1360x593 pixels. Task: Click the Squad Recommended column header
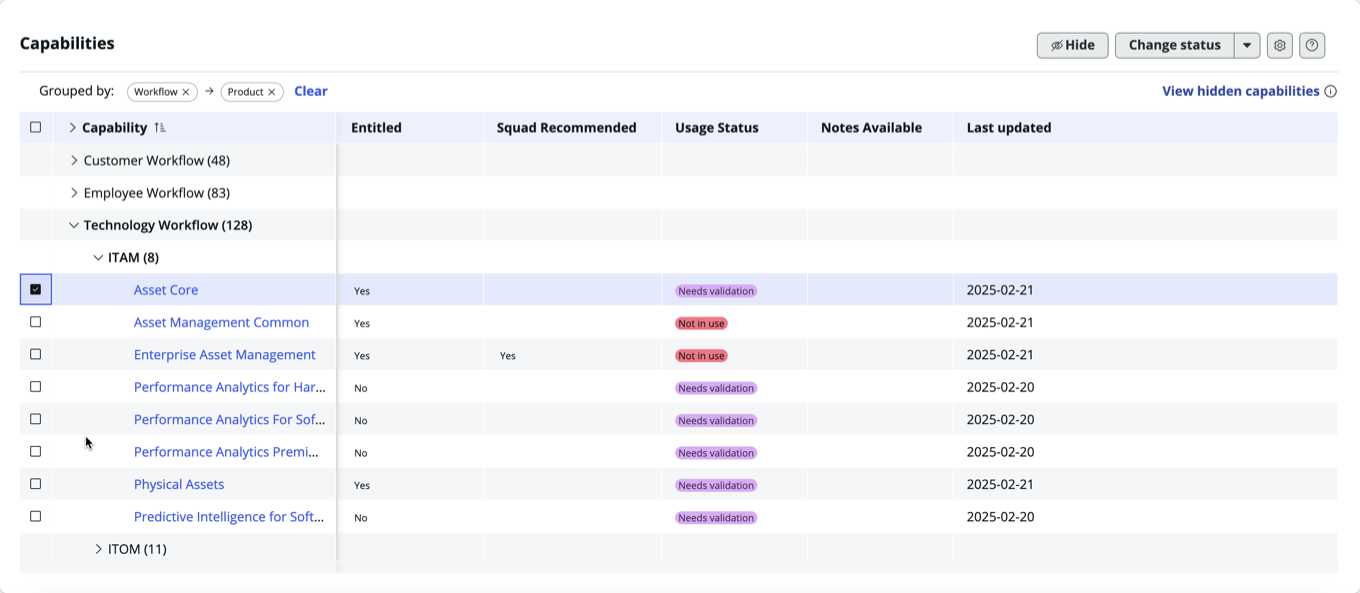click(566, 128)
